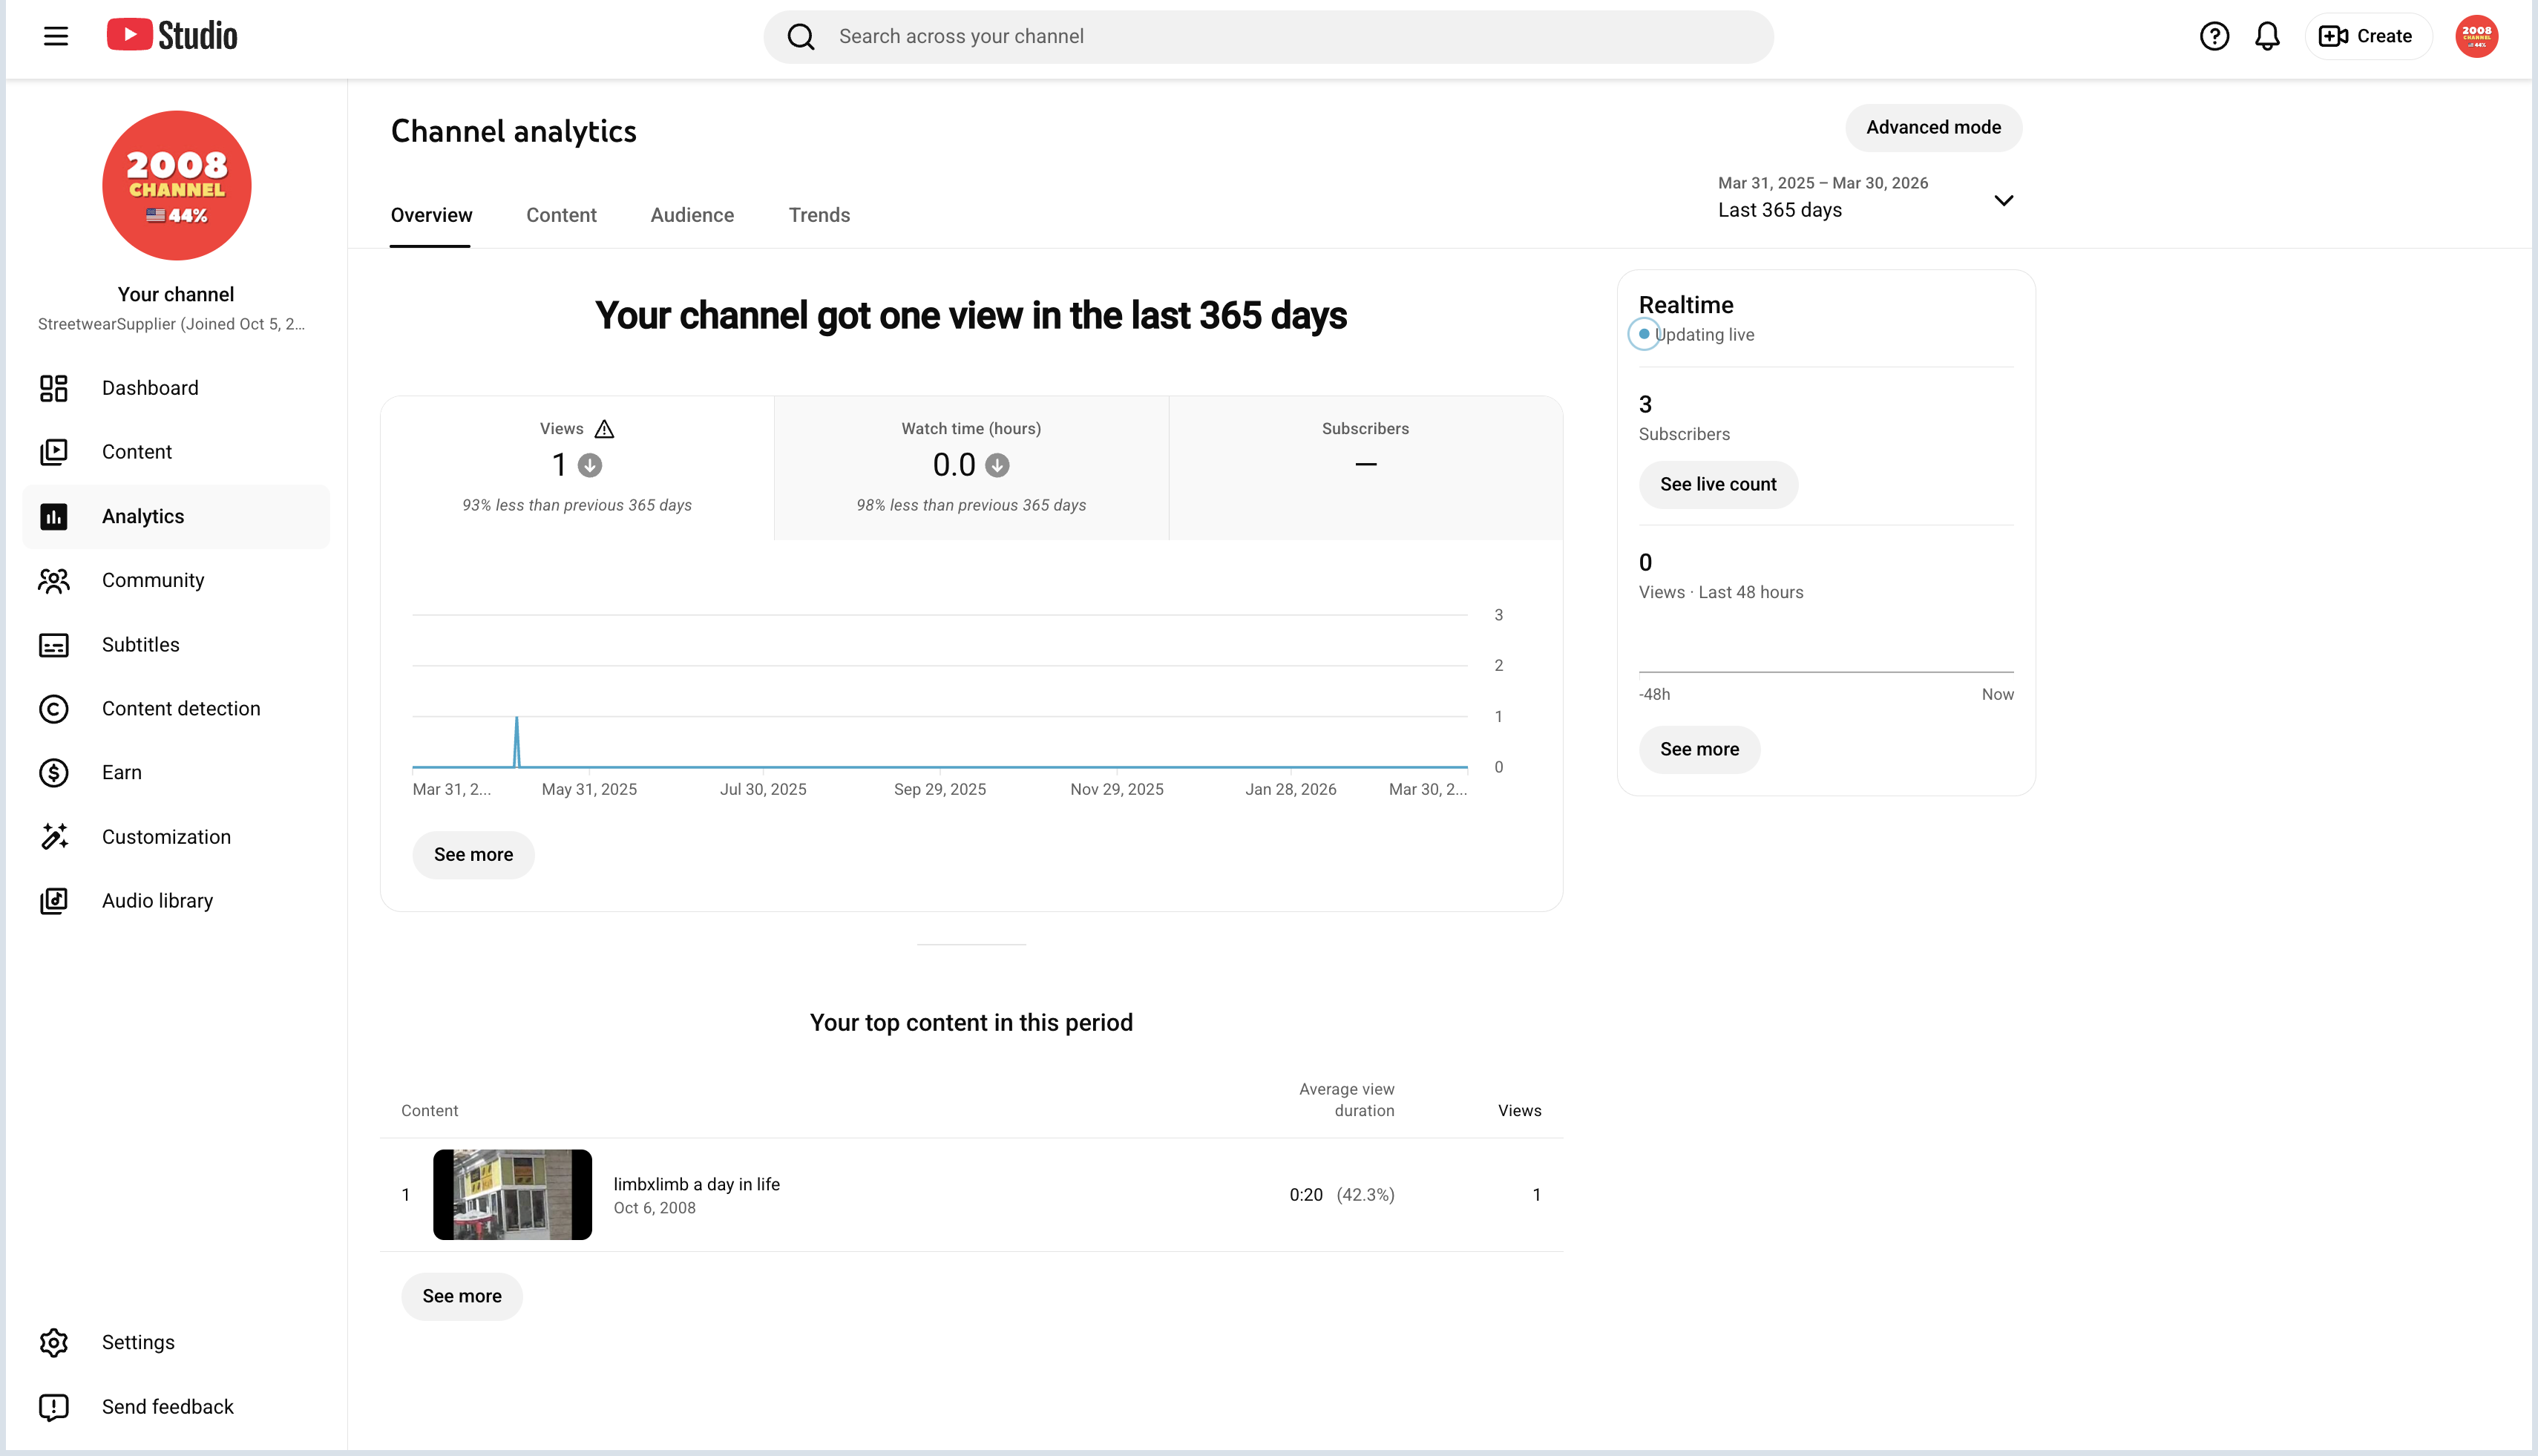Click the views chart spike in April 2025
2538x1456 pixels.
(x=517, y=742)
